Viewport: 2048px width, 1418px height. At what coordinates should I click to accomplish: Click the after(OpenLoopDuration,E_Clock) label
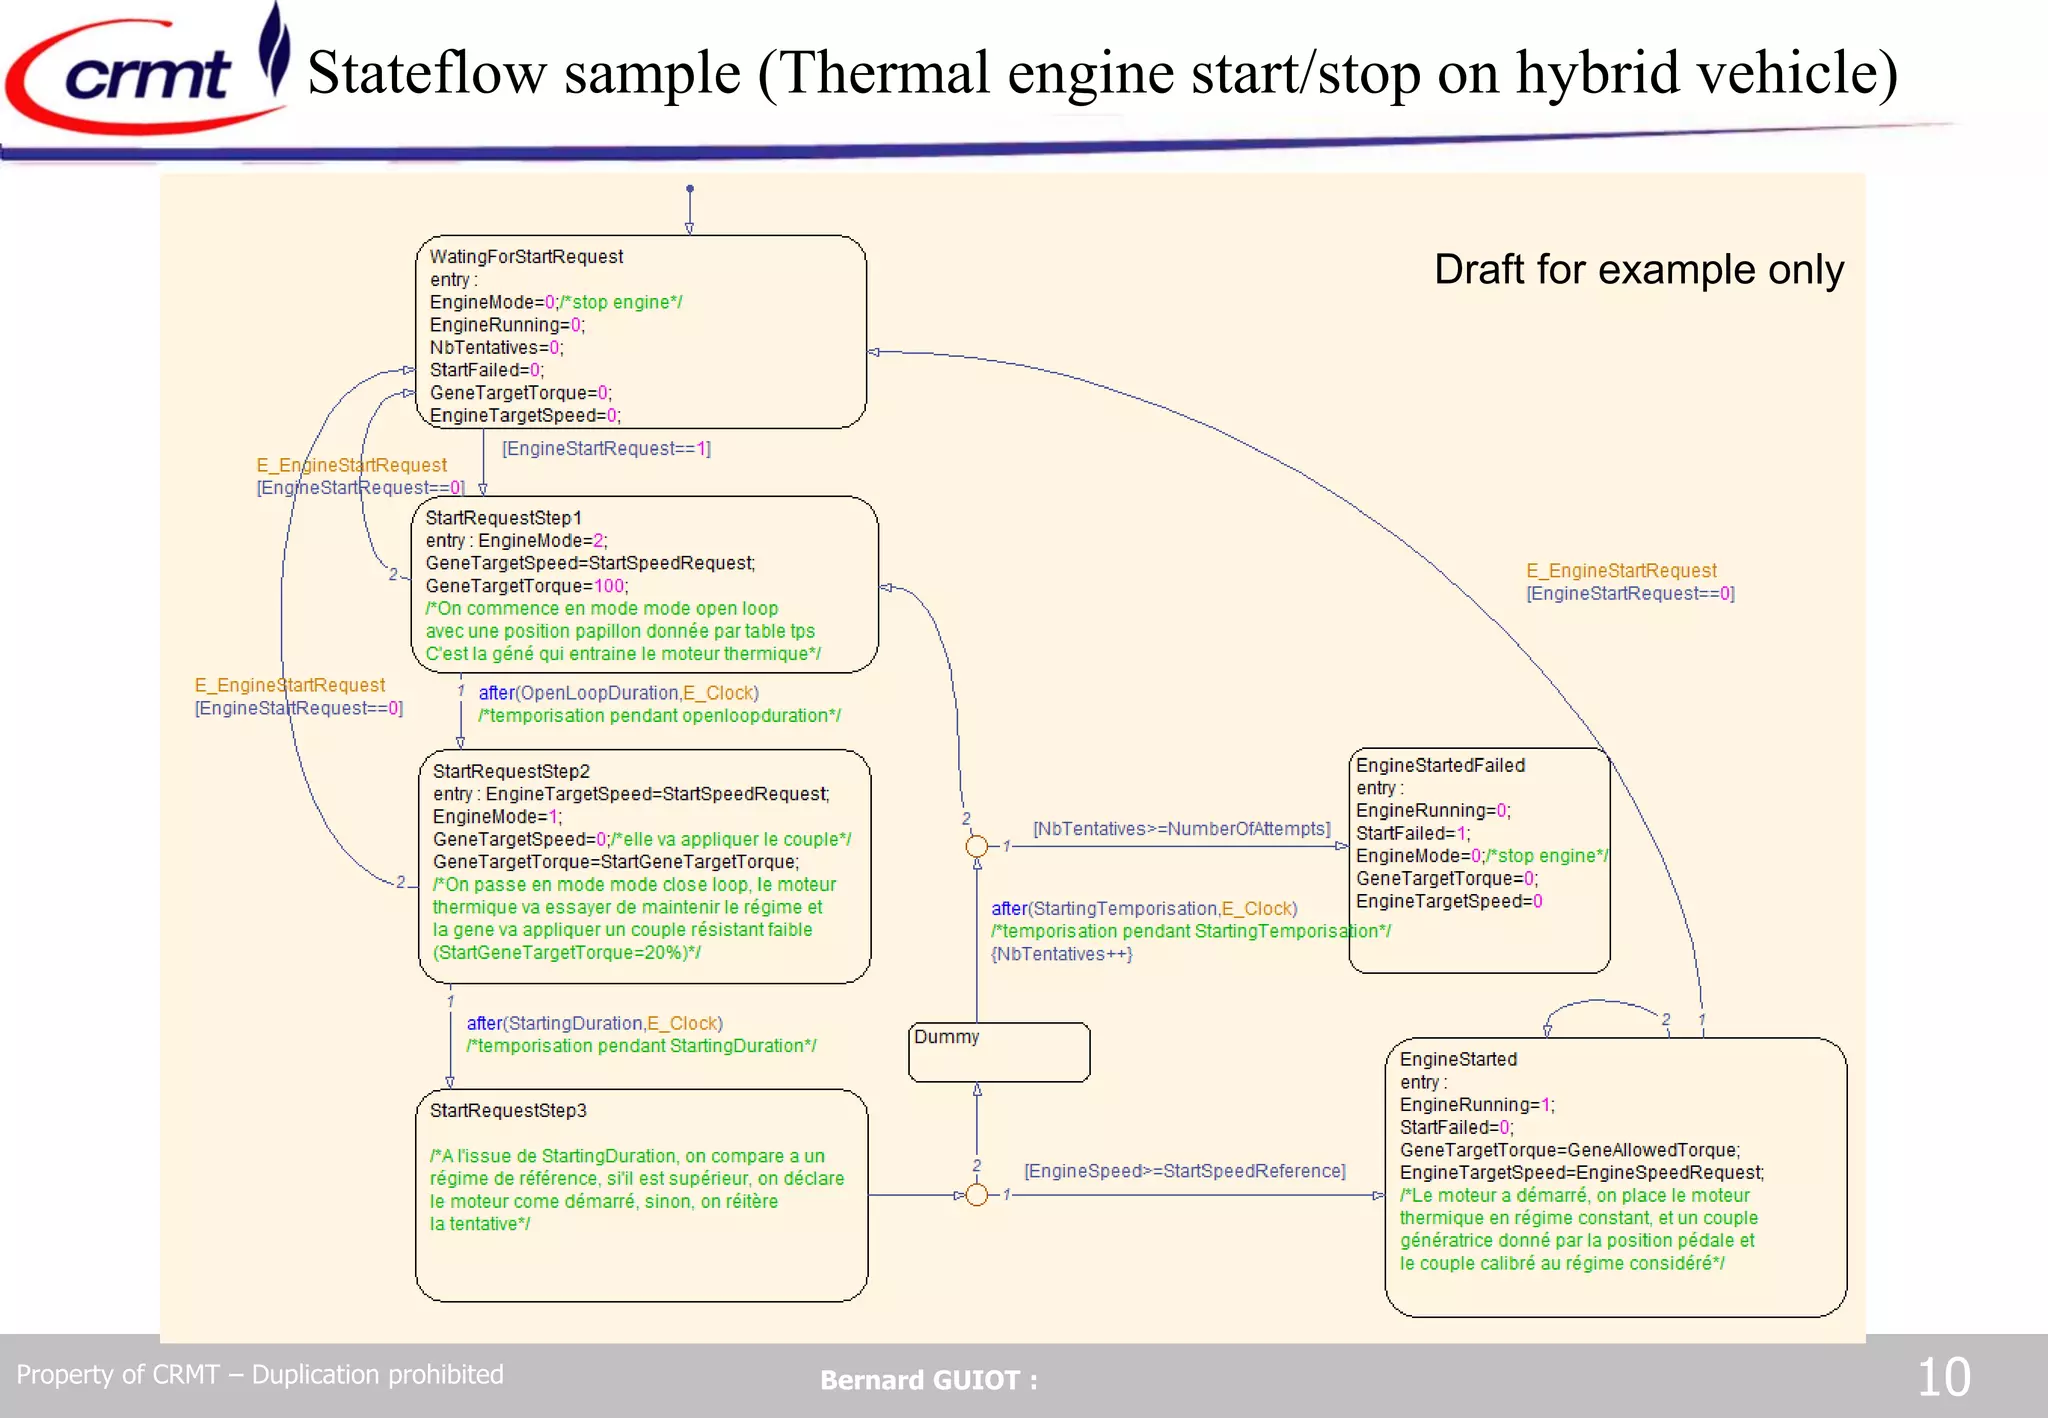click(618, 693)
